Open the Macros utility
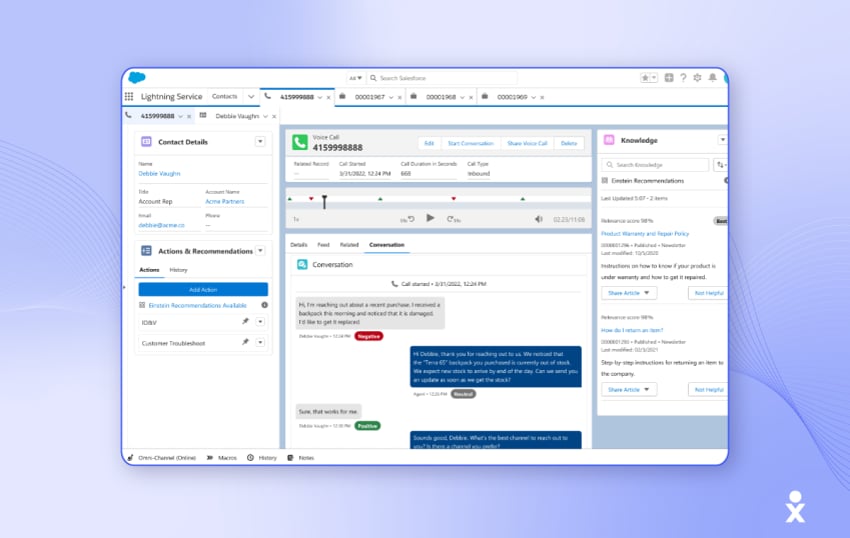 point(222,458)
